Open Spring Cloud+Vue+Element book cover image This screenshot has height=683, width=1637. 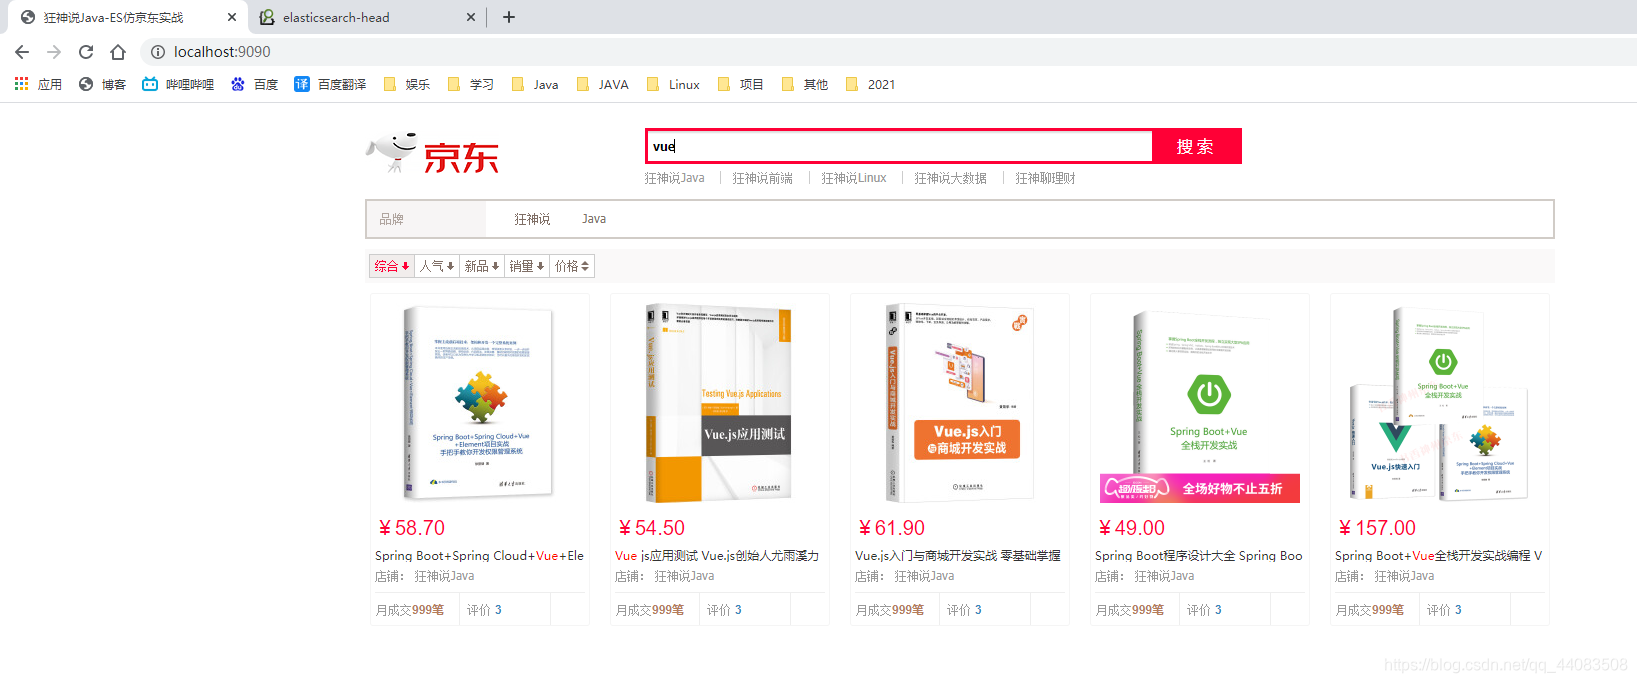[x=480, y=402]
